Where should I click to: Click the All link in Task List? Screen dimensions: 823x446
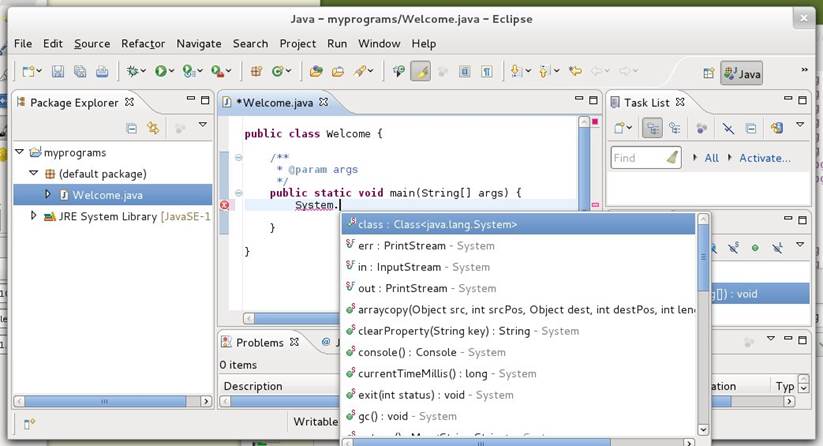pos(712,158)
